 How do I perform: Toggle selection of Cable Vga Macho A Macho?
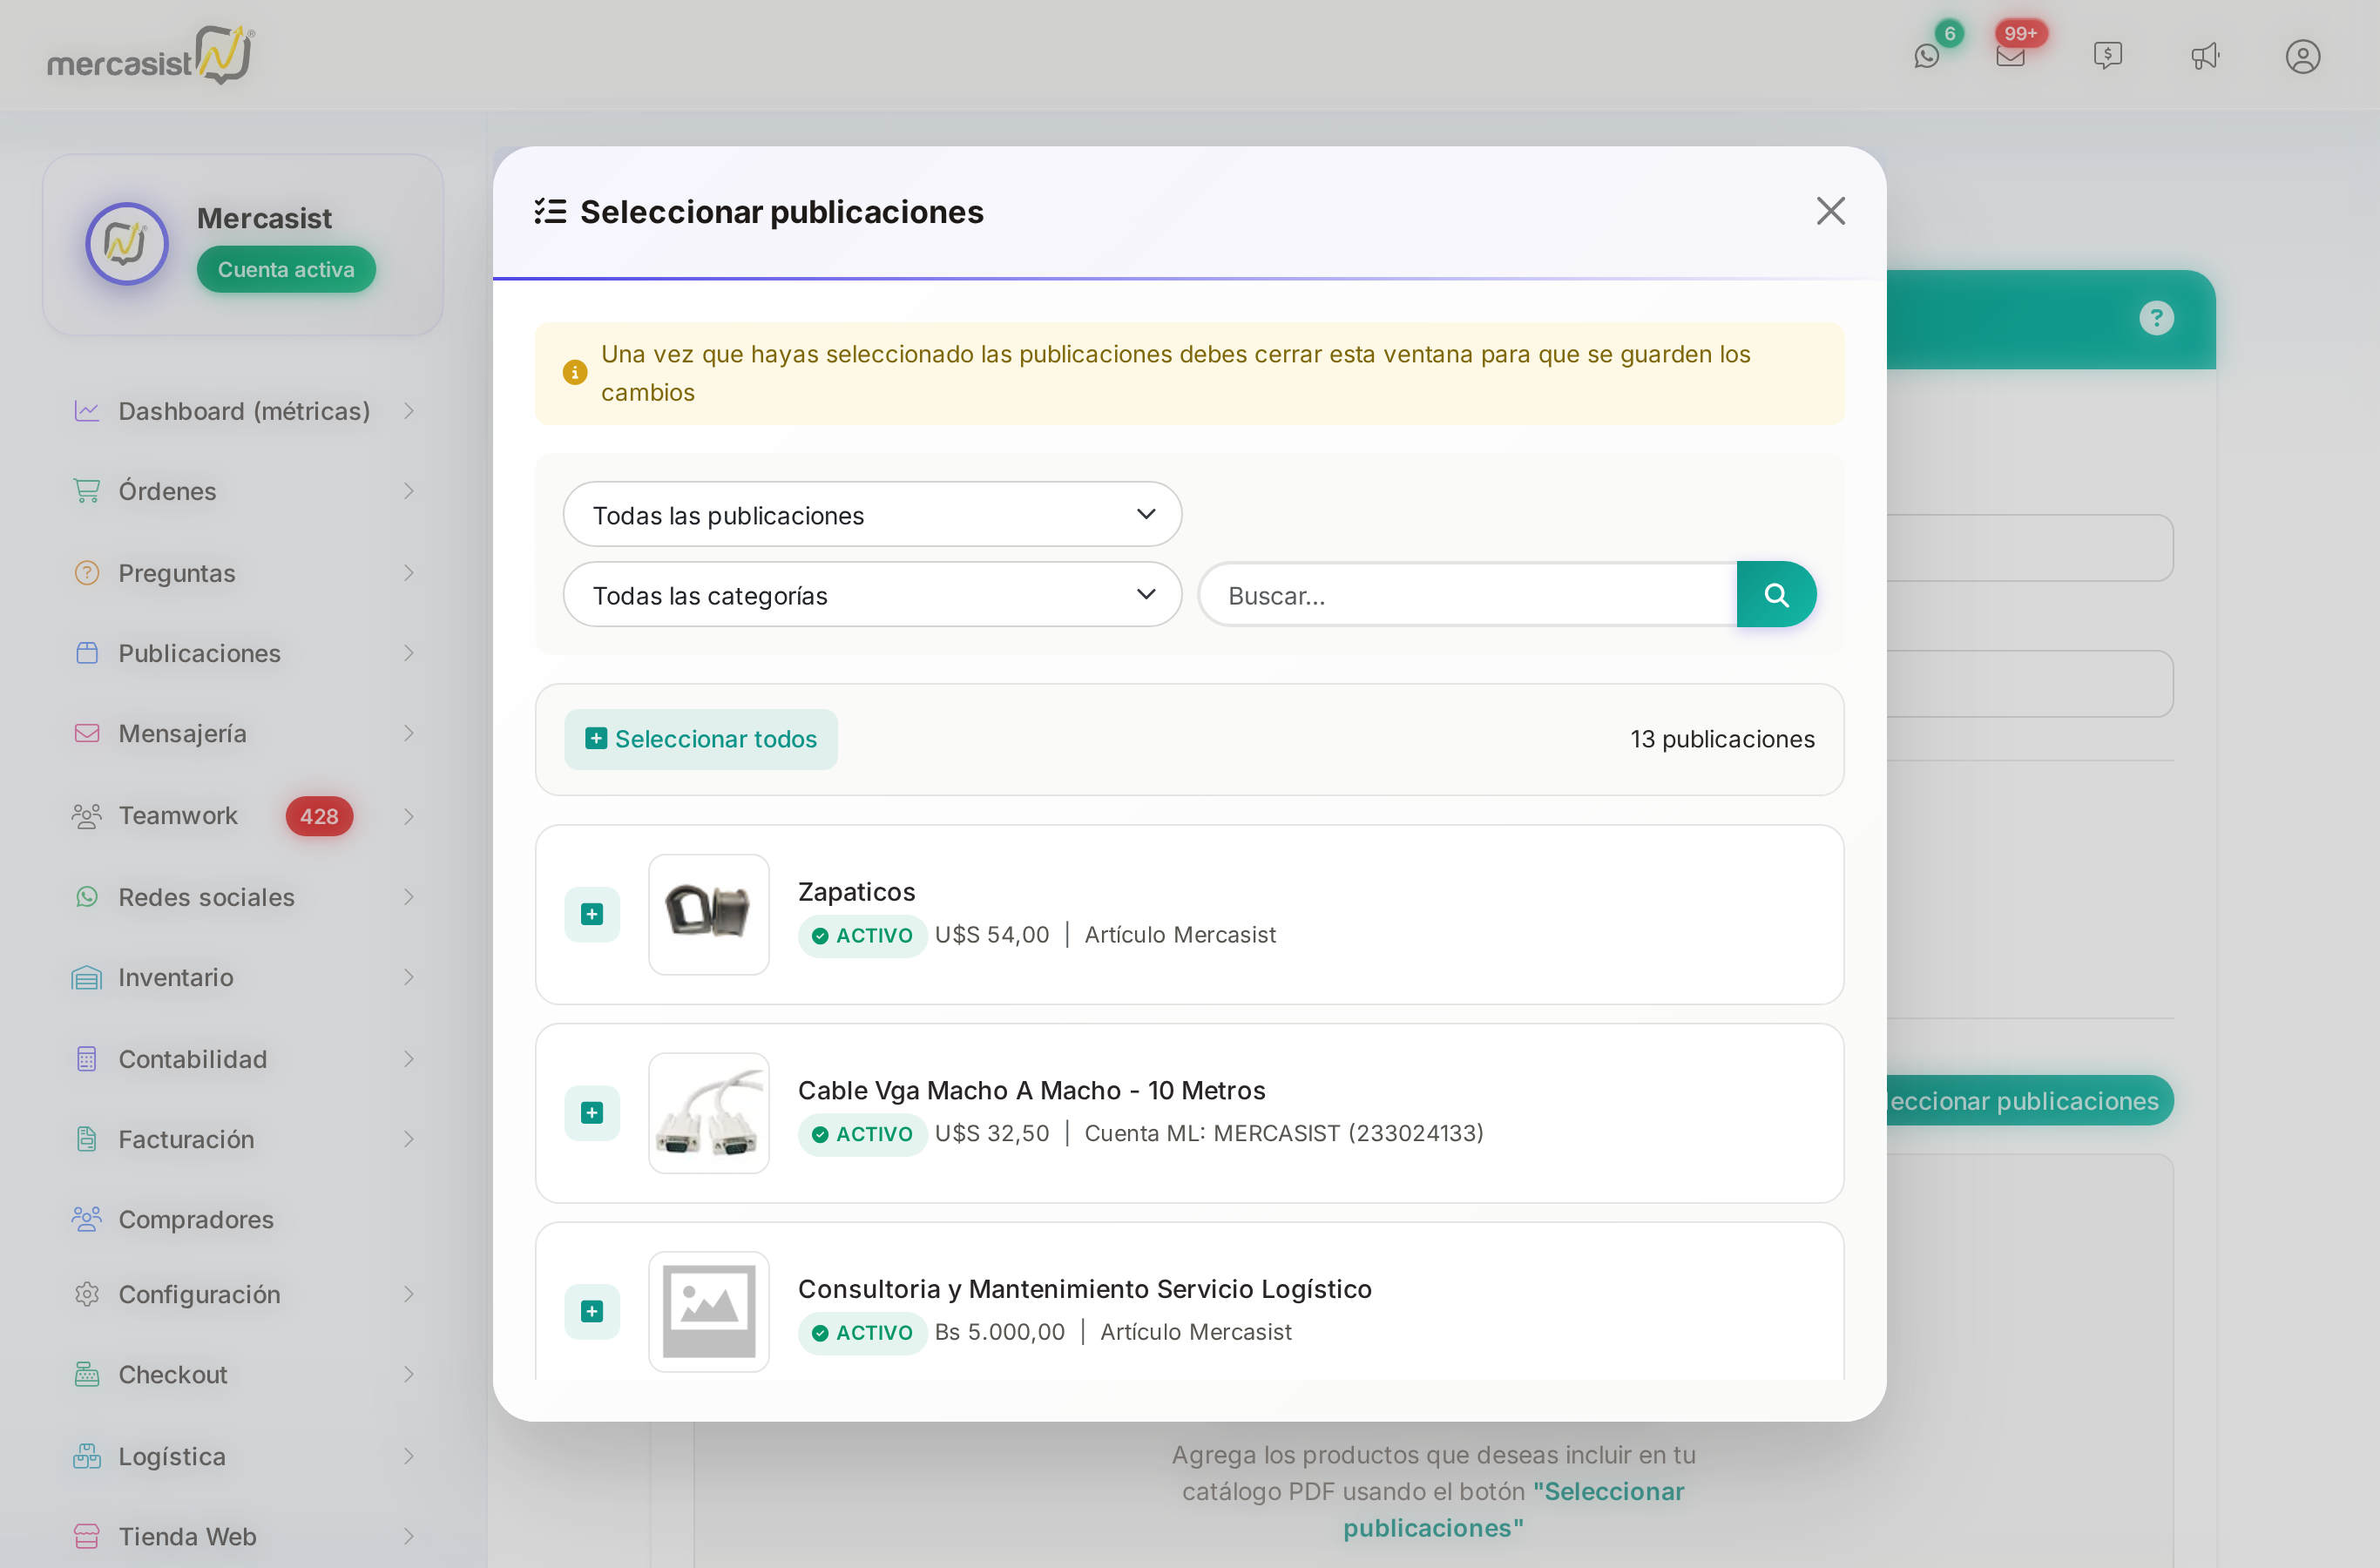pyautogui.click(x=592, y=1113)
